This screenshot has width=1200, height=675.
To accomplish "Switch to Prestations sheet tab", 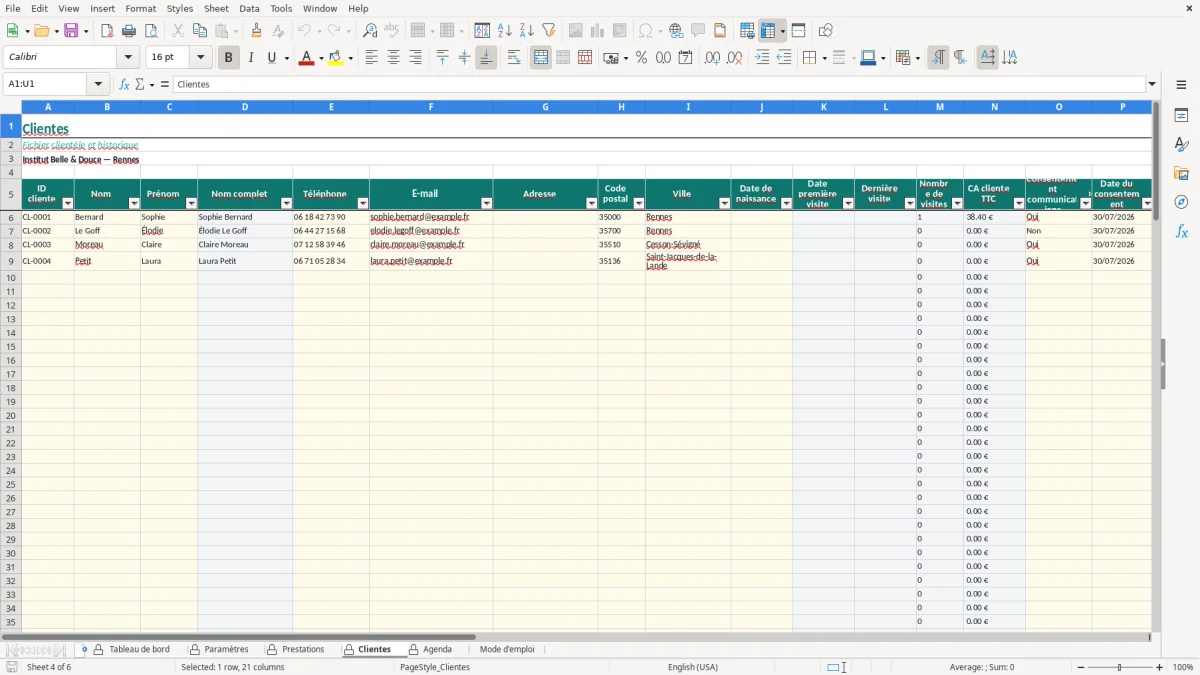I will pyautogui.click(x=296, y=649).
